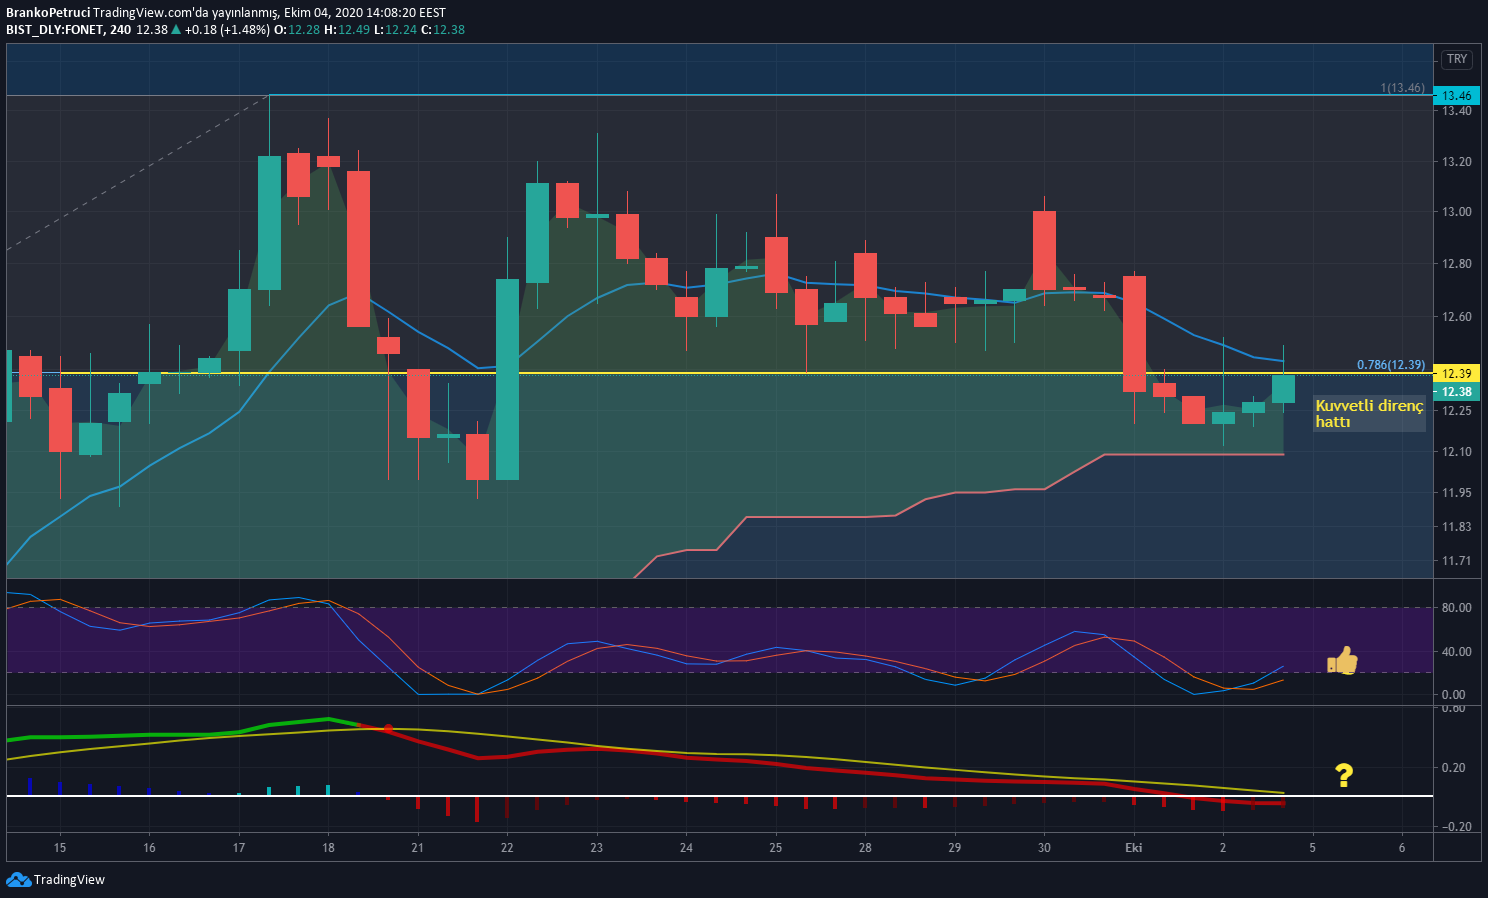
Task: Click the TRY currency badge
Action: click(x=1457, y=59)
